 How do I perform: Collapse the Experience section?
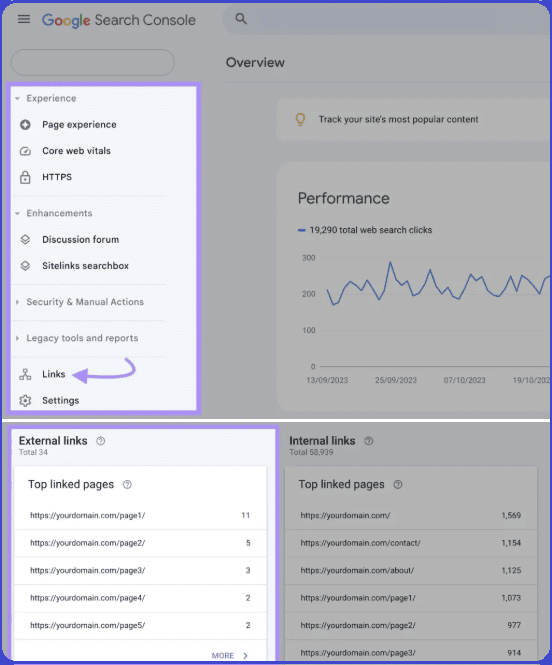click(x=17, y=98)
